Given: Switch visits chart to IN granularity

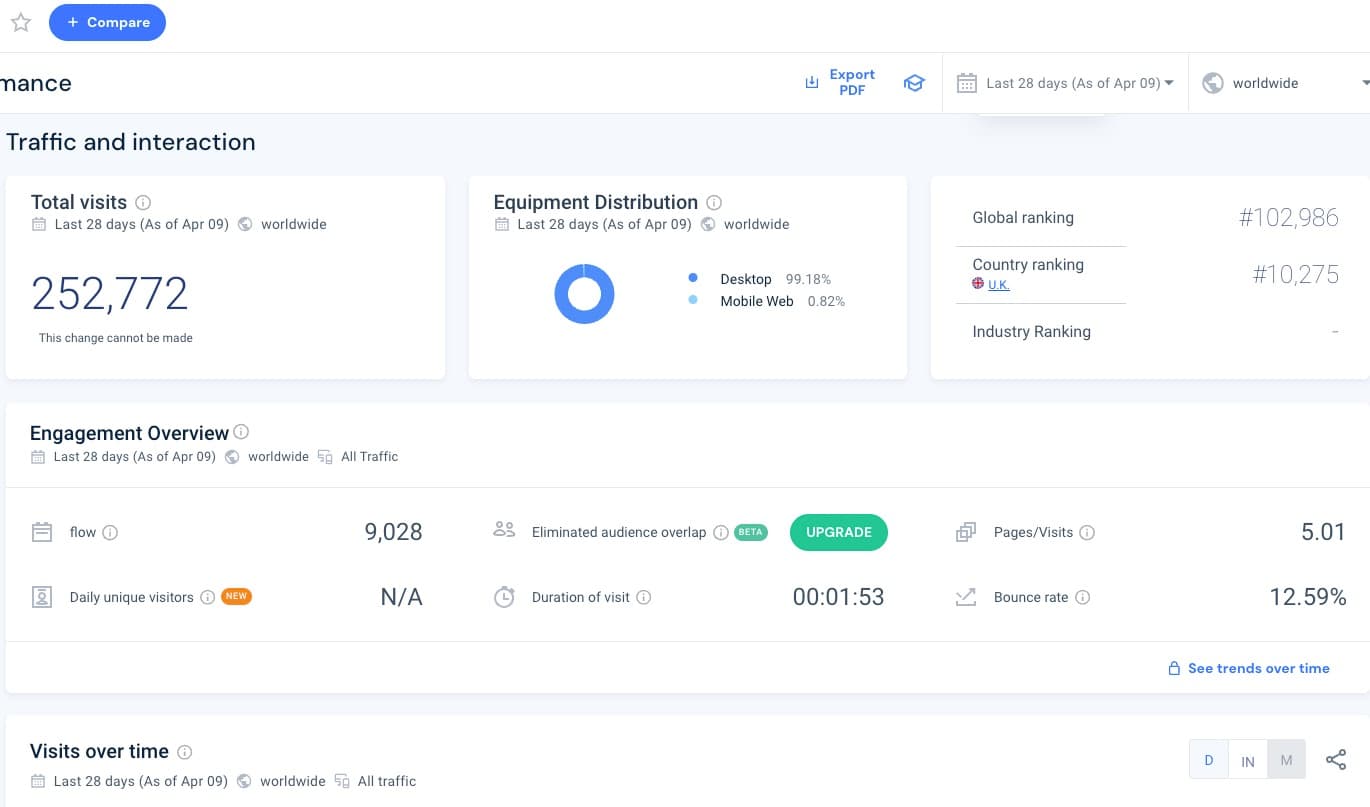Looking at the screenshot, I should (1247, 759).
